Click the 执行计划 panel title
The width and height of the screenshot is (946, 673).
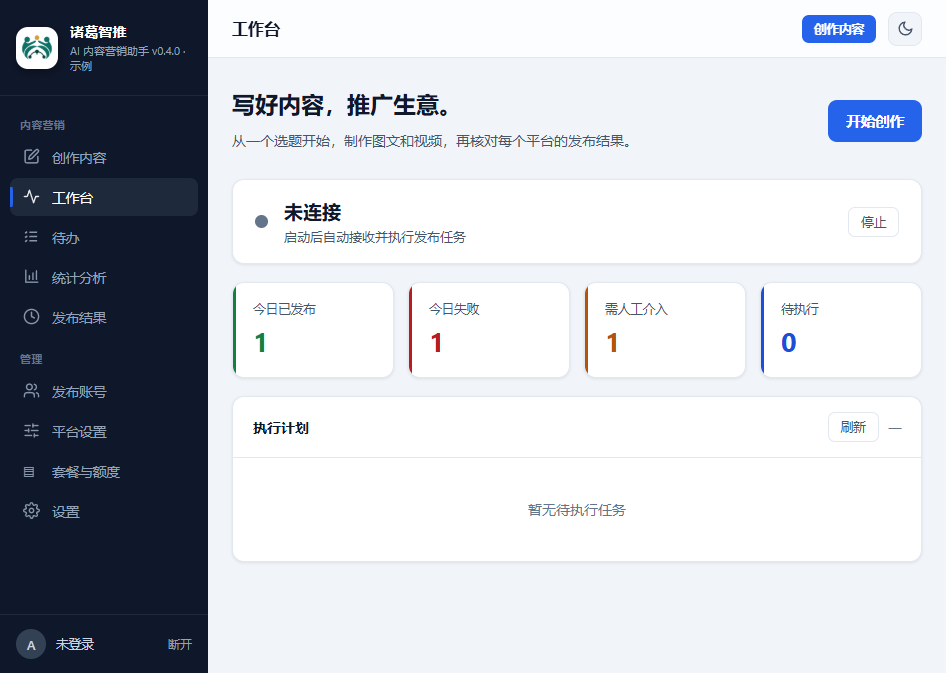click(281, 428)
